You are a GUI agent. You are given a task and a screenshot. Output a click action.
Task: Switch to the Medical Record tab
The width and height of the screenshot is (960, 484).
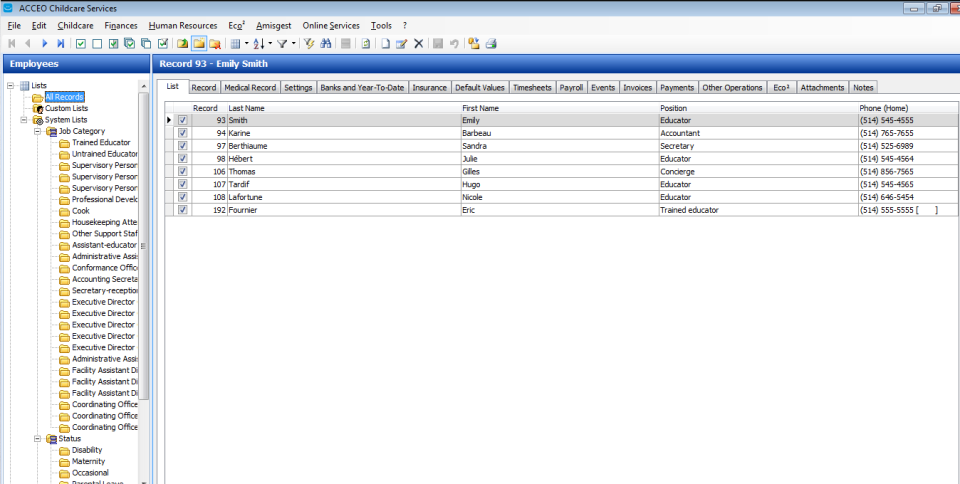[x=250, y=87]
